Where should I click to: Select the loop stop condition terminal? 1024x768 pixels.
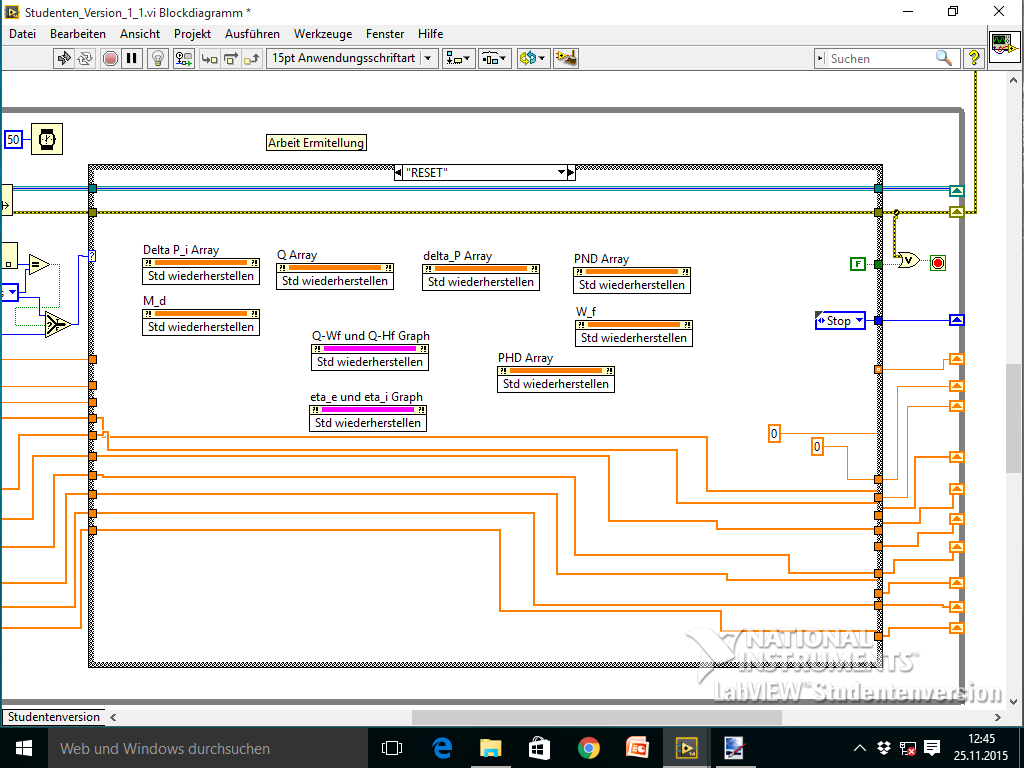[x=938, y=263]
